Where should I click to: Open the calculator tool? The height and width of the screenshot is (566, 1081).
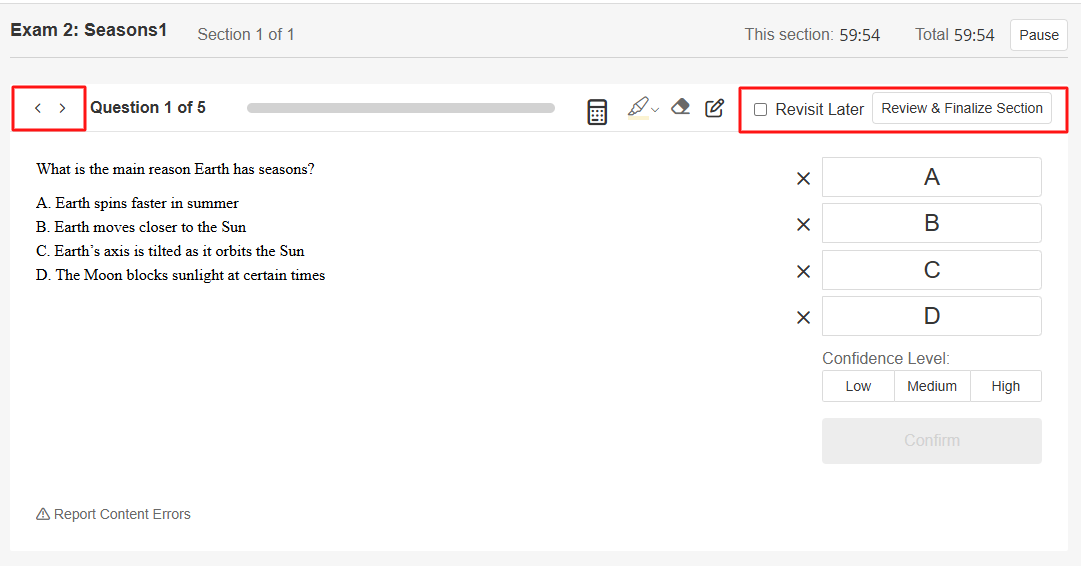click(x=597, y=112)
